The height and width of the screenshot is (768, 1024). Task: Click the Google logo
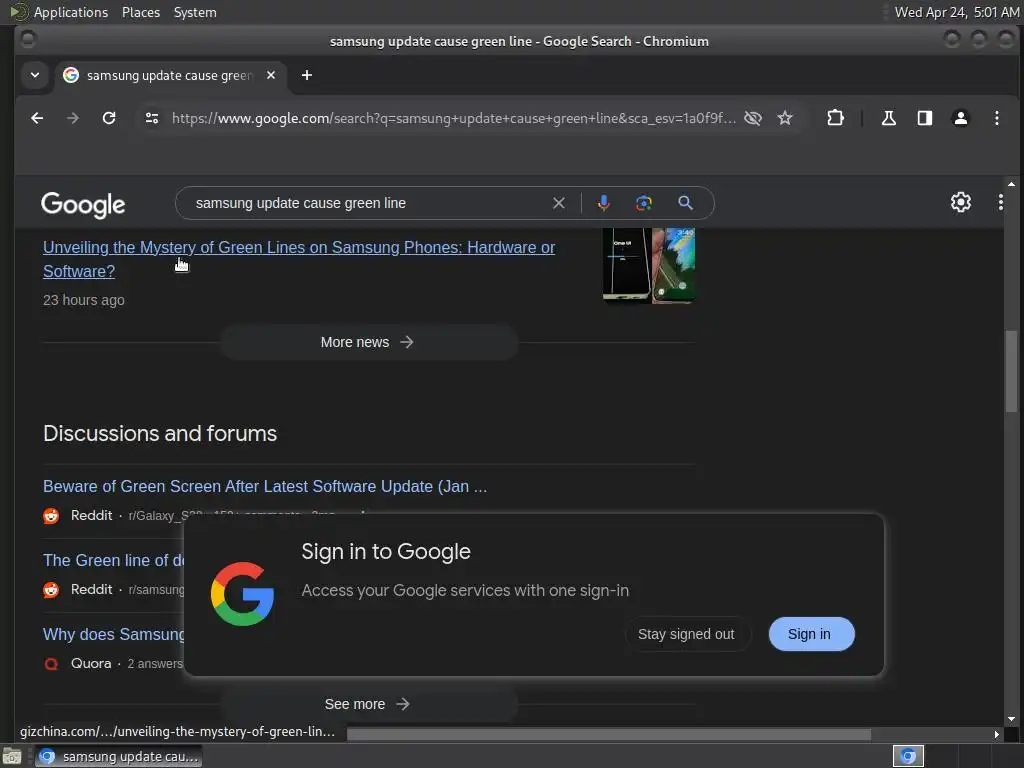point(83,205)
